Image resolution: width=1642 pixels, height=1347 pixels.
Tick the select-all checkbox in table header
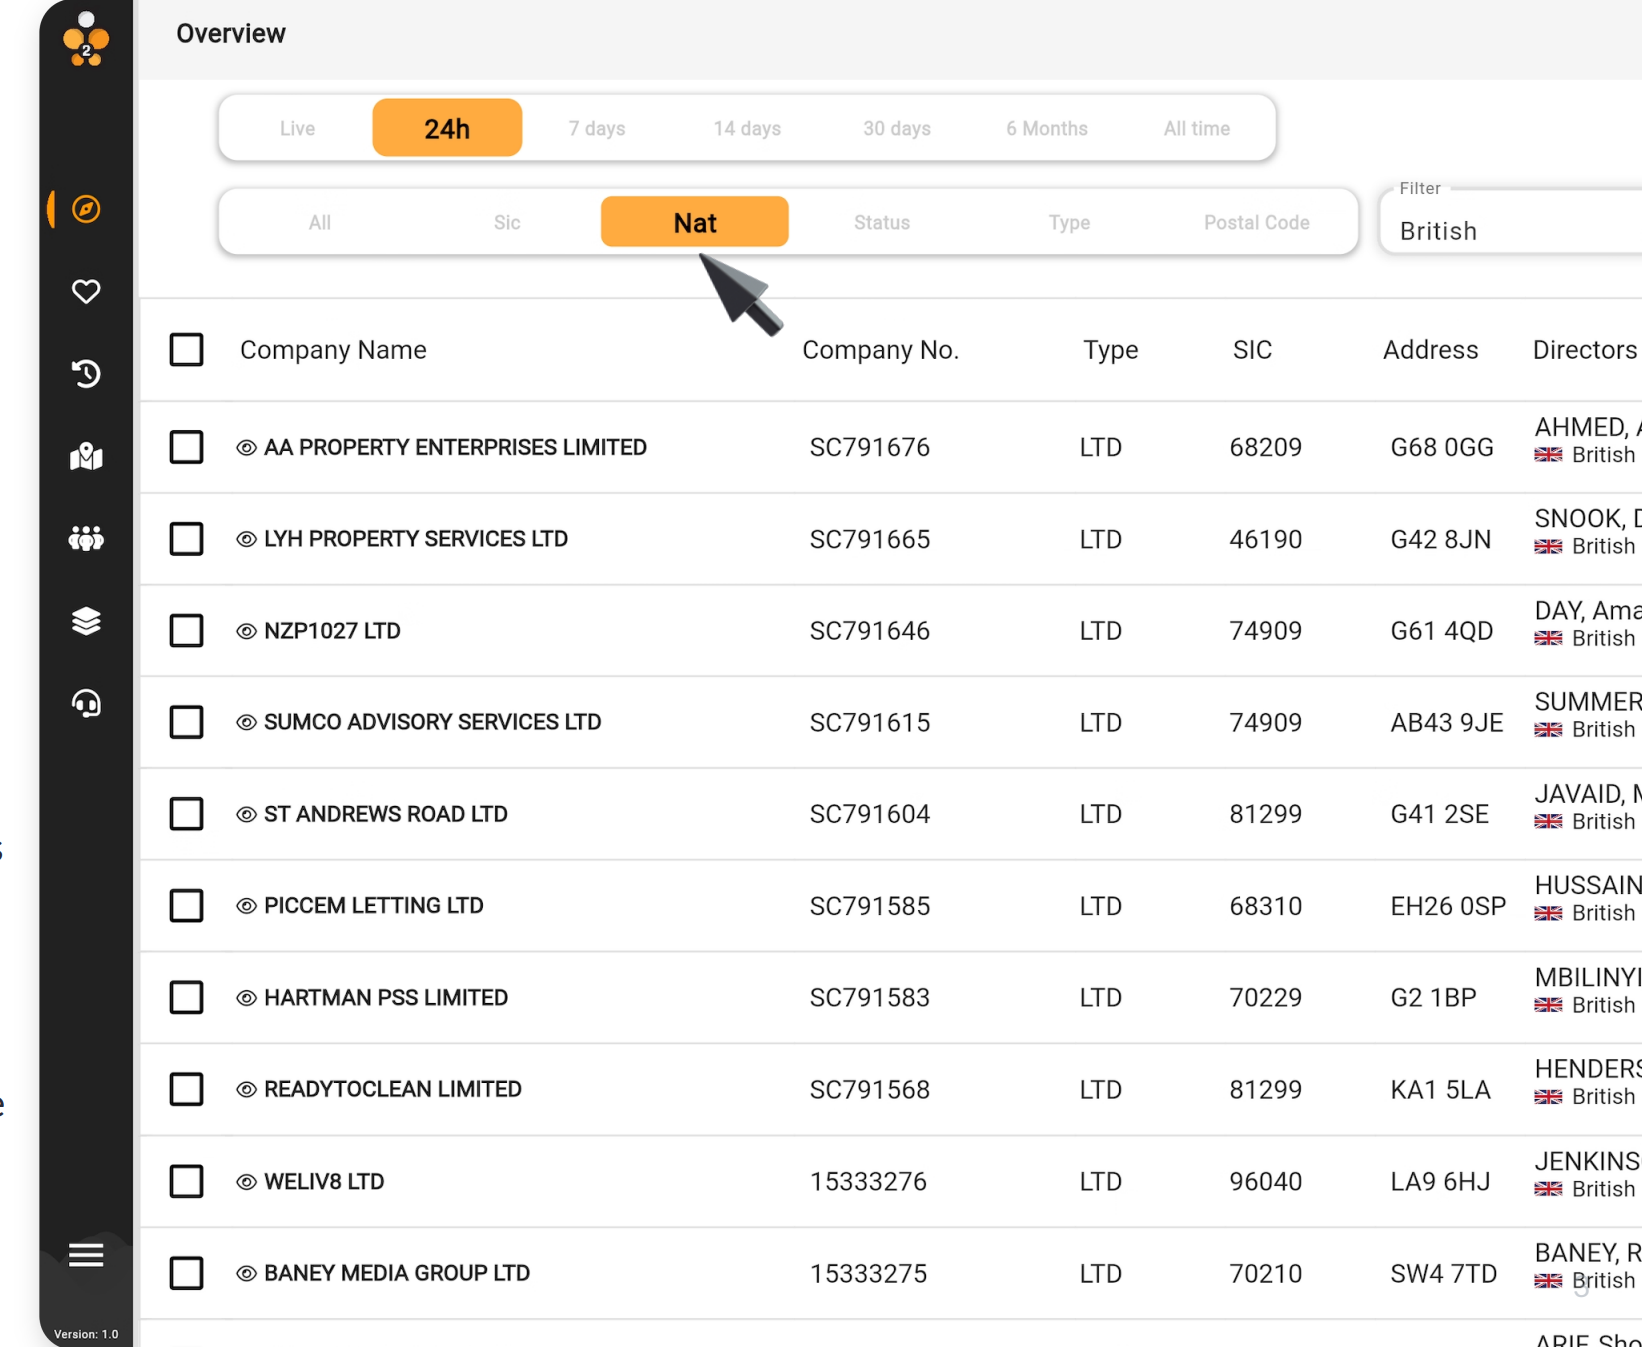(x=186, y=350)
